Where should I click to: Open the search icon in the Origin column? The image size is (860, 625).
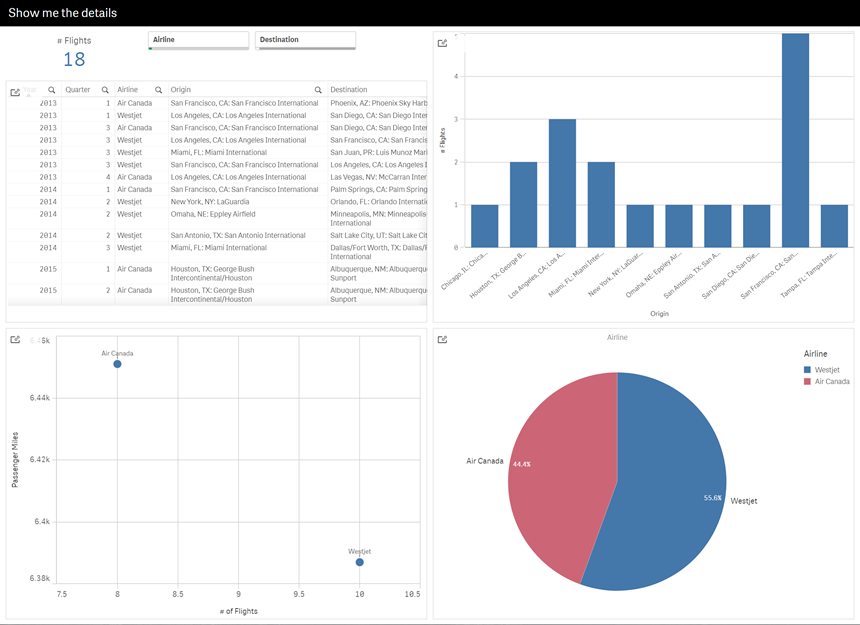(318, 89)
